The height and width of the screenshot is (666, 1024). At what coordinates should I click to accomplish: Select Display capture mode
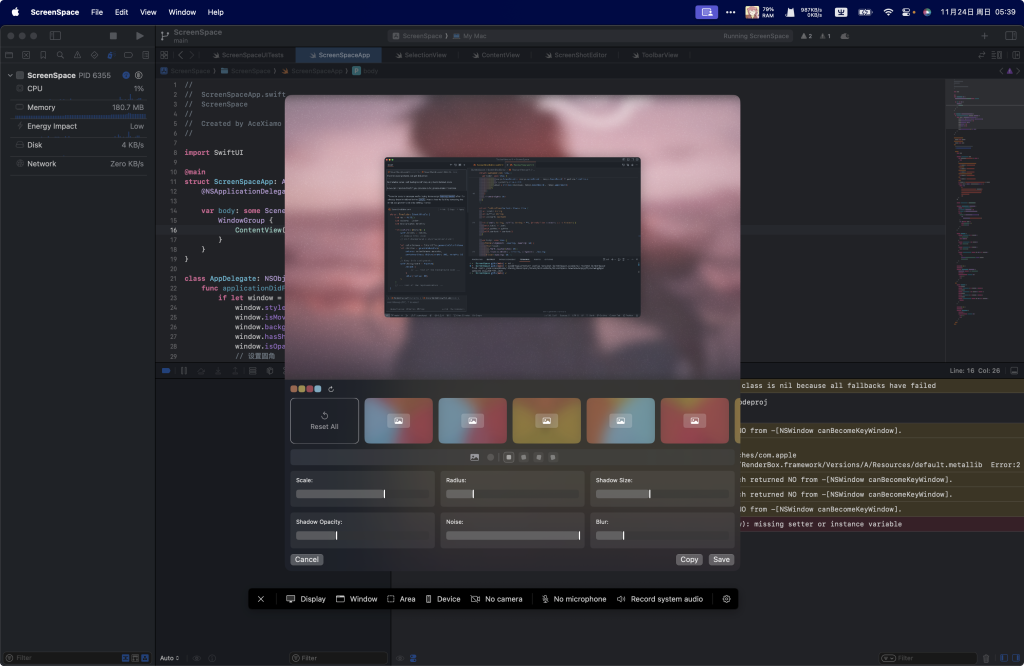click(306, 599)
